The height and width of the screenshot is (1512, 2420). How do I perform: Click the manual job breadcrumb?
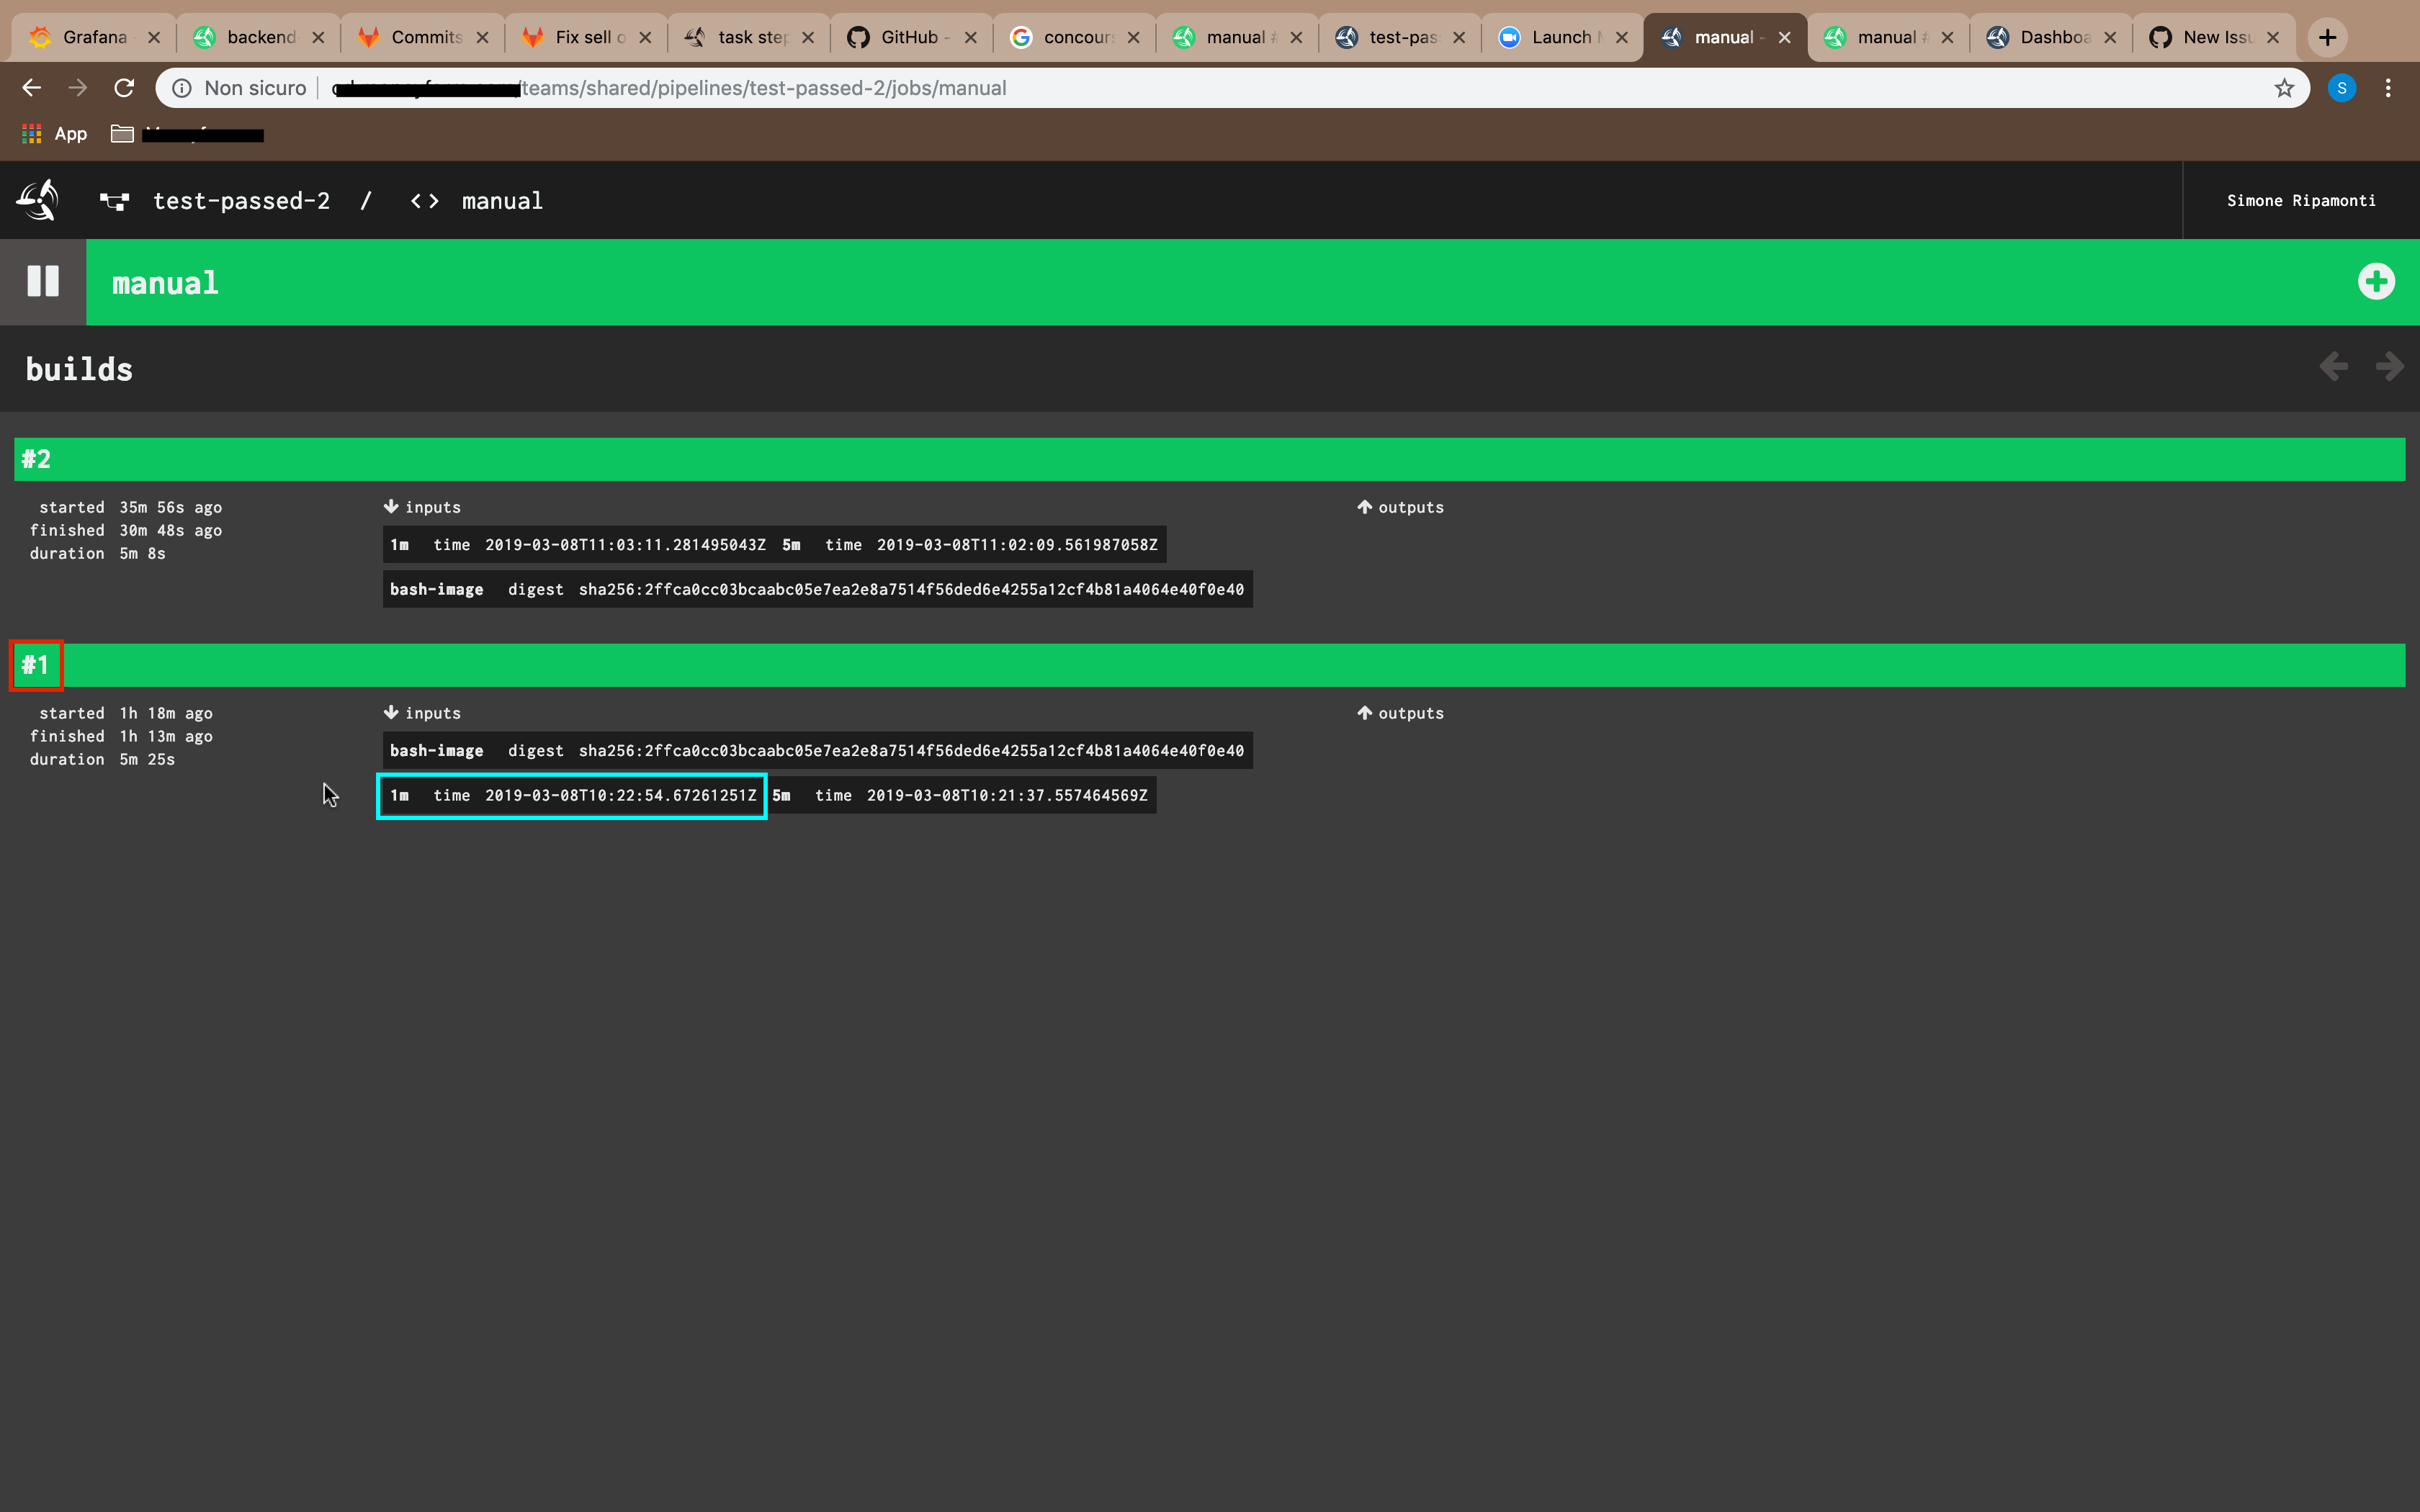tap(477, 201)
